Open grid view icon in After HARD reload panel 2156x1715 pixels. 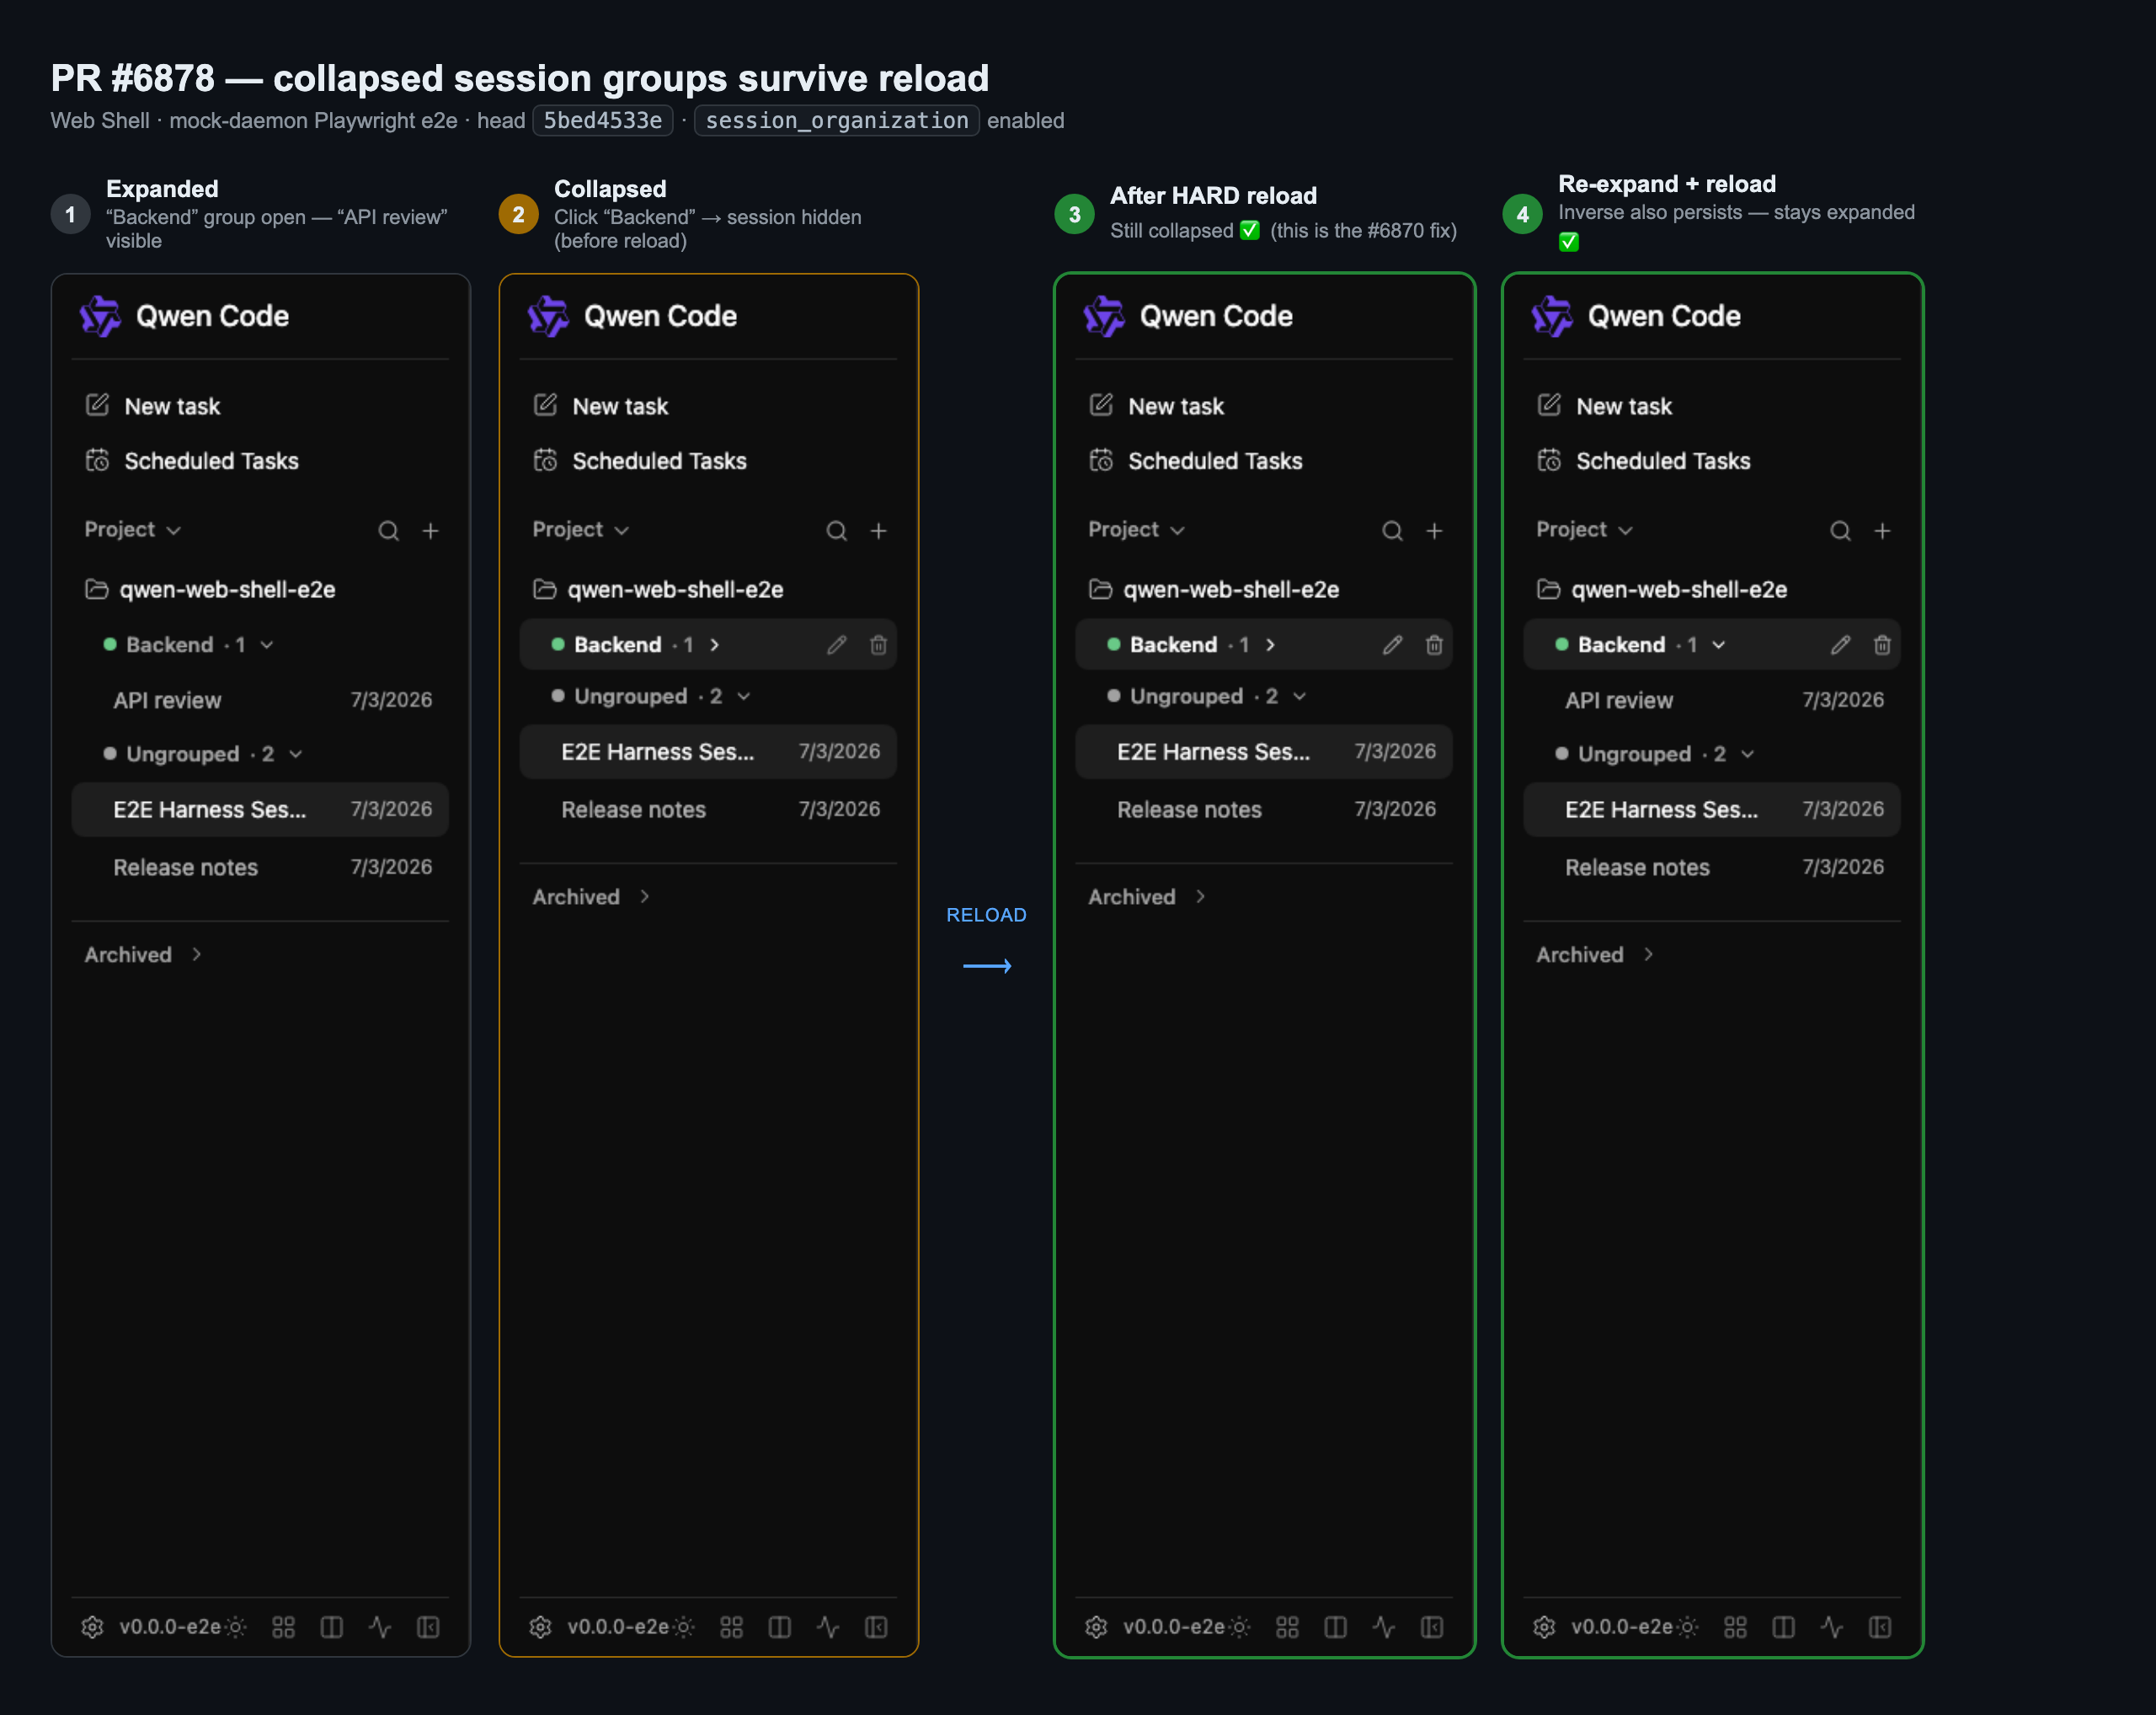tap(1287, 1627)
